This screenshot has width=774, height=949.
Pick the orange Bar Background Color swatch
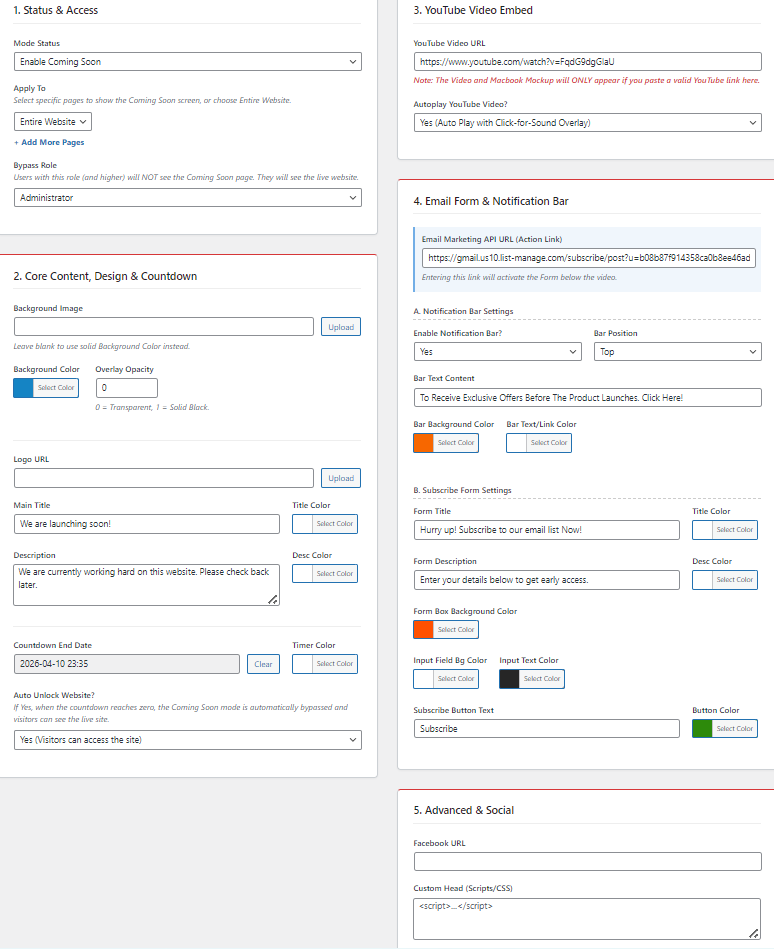(x=424, y=443)
